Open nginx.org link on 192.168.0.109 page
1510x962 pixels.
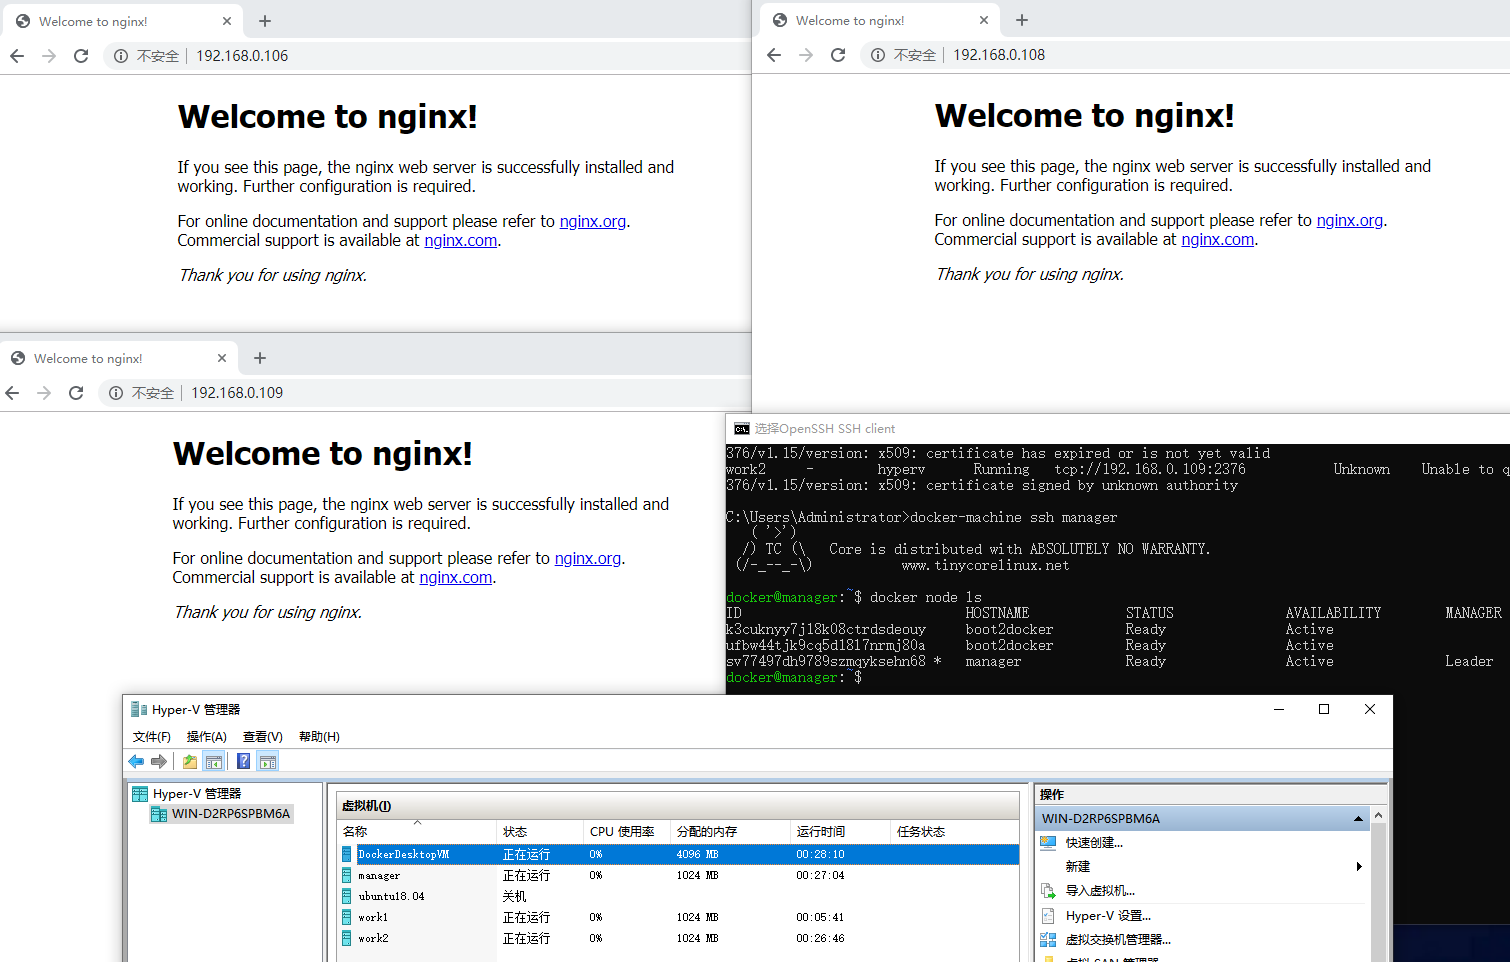(x=588, y=558)
